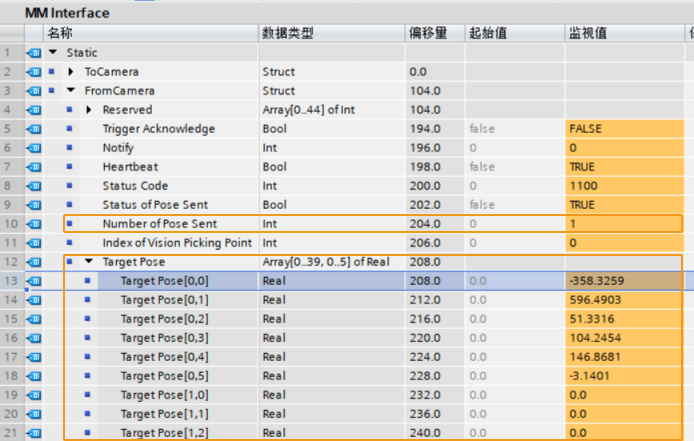
Task: Click the start value false in Heartbeat row
Action: pyautogui.click(x=482, y=167)
